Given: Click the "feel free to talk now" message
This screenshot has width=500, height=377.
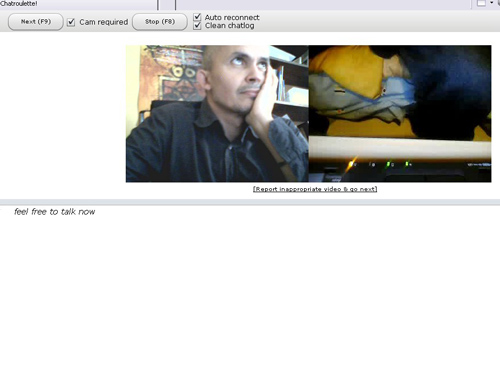Looking at the screenshot, I should 55,212.
